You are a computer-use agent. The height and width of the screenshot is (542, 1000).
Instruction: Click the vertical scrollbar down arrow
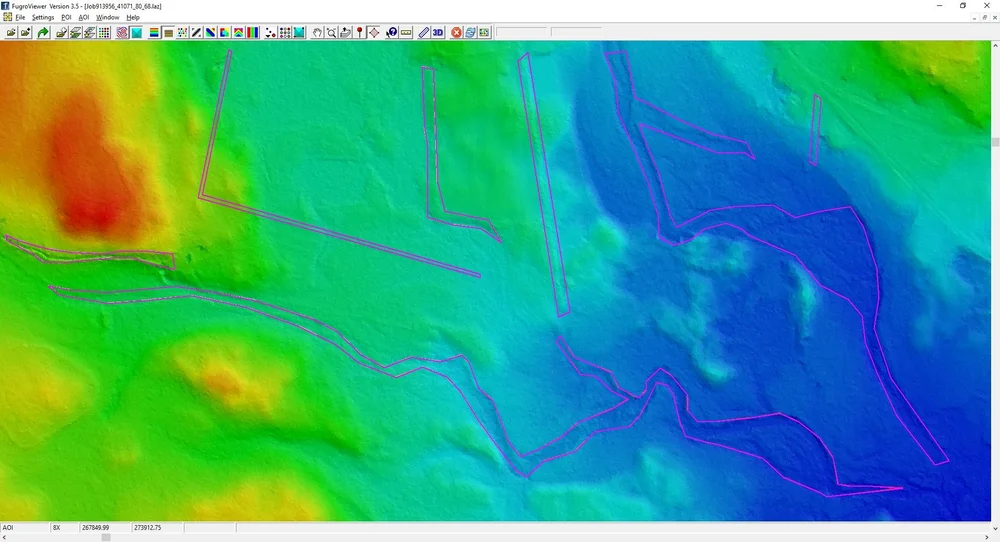click(x=995, y=527)
